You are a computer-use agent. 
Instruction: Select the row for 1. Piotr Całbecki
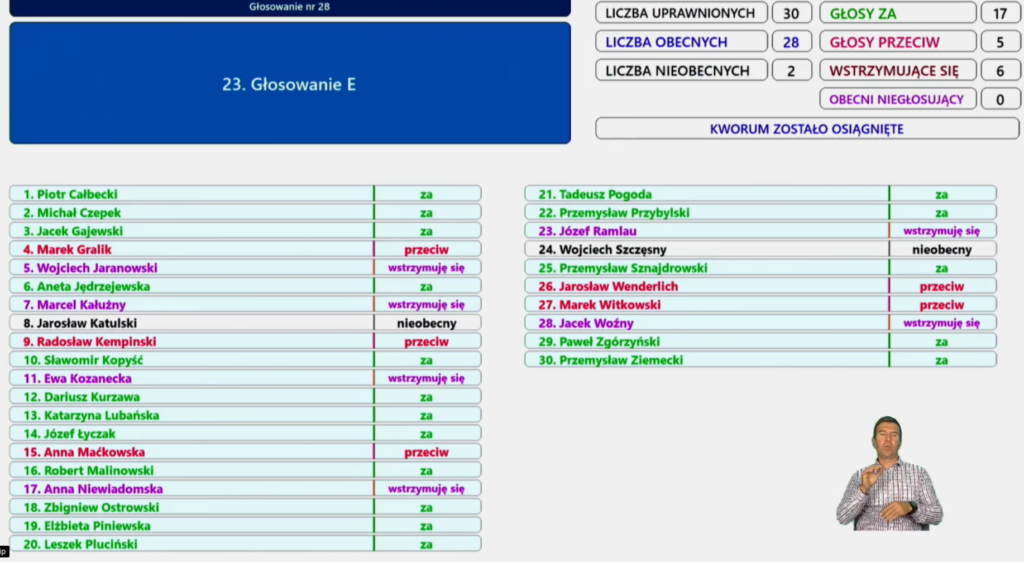click(245, 194)
